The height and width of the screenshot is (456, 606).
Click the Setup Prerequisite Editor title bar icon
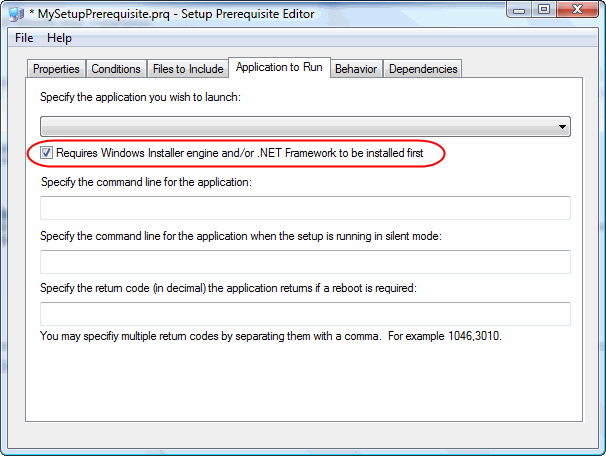(17, 14)
